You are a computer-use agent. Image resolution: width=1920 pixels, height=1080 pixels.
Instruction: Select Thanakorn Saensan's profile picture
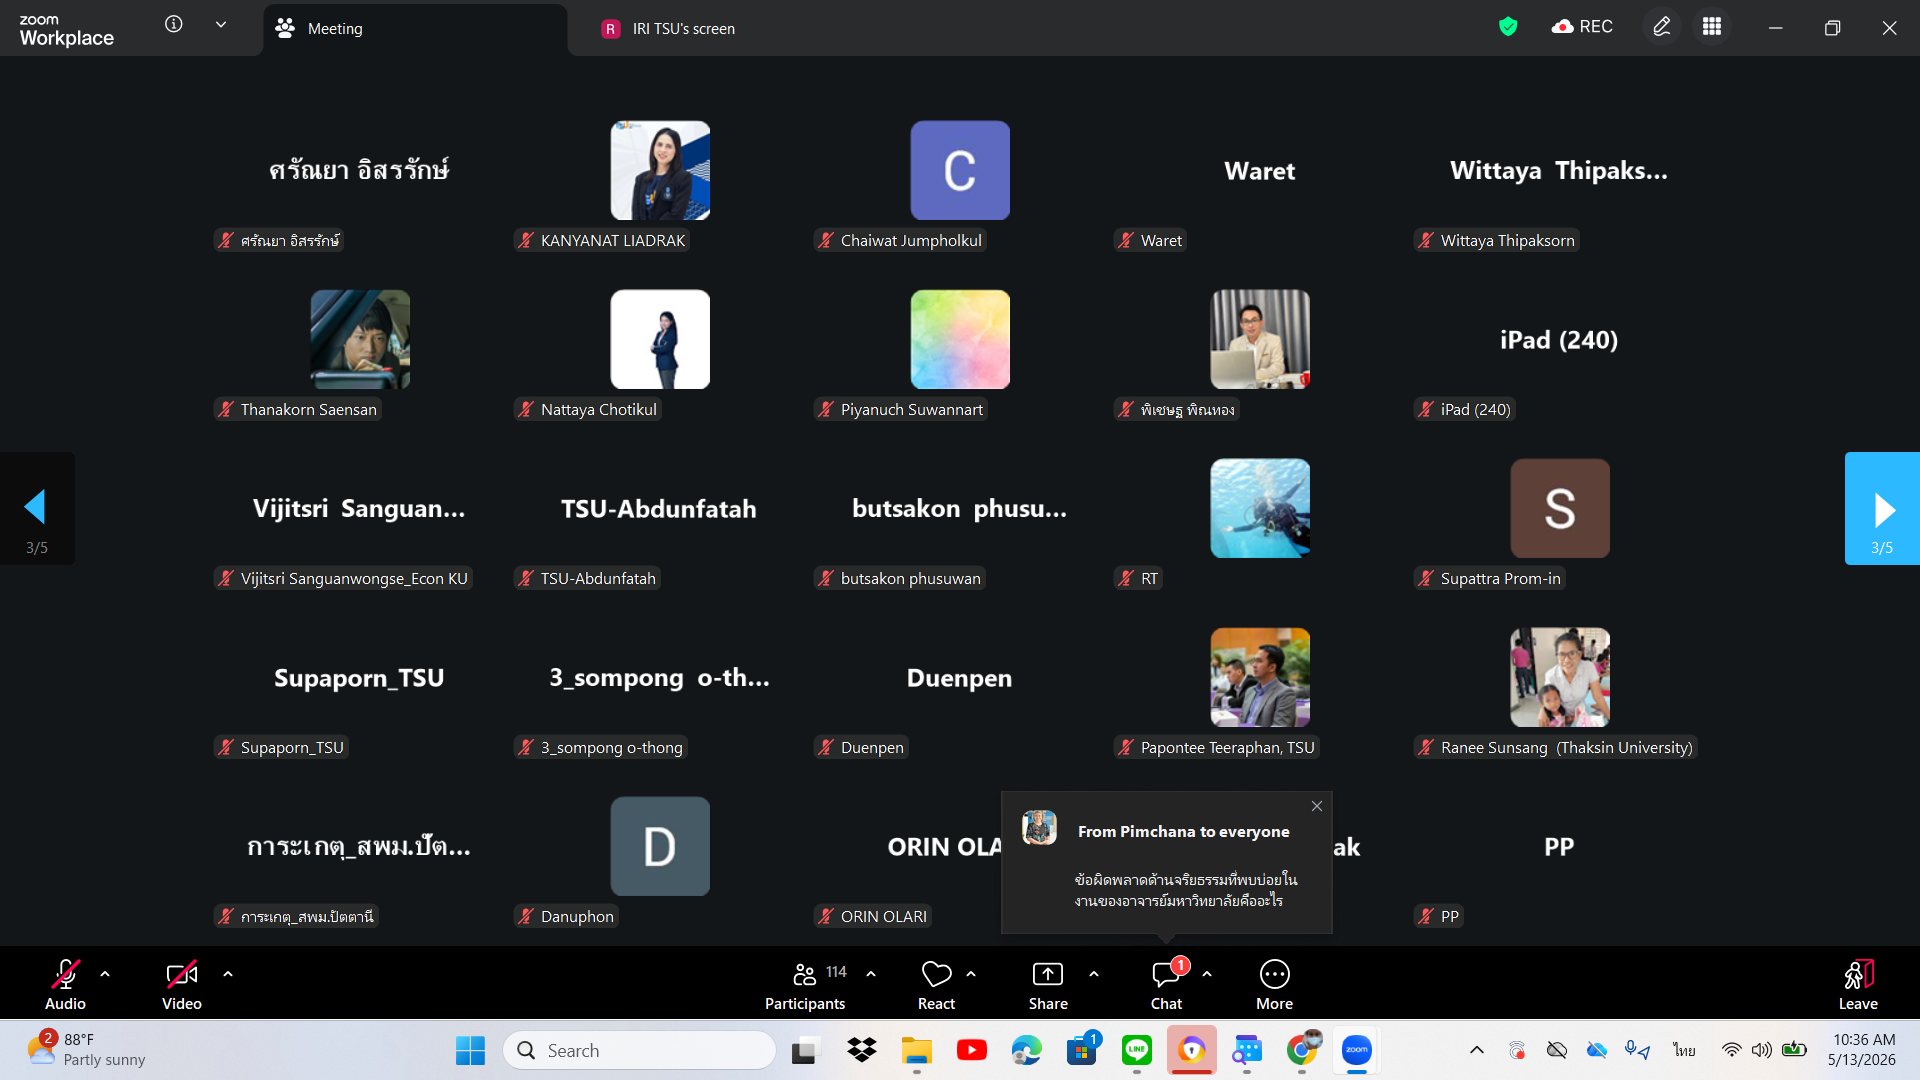click(x=360, y=340)
